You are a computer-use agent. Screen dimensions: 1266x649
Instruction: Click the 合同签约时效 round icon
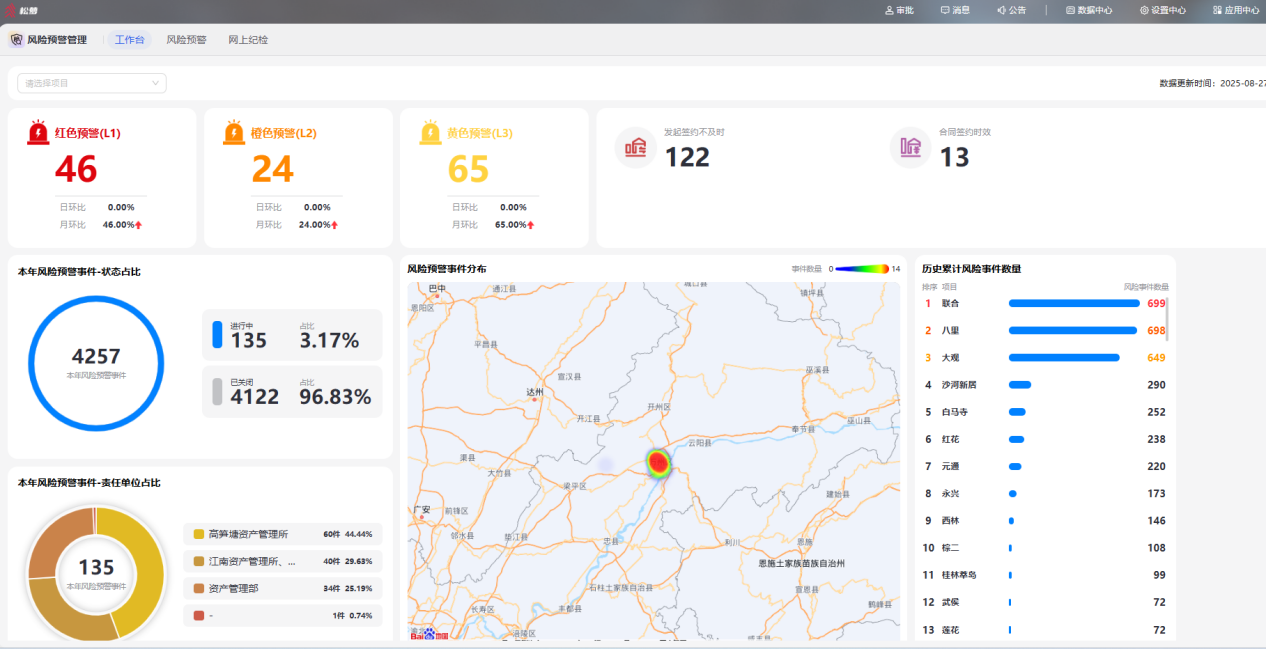tap(910, 148)
